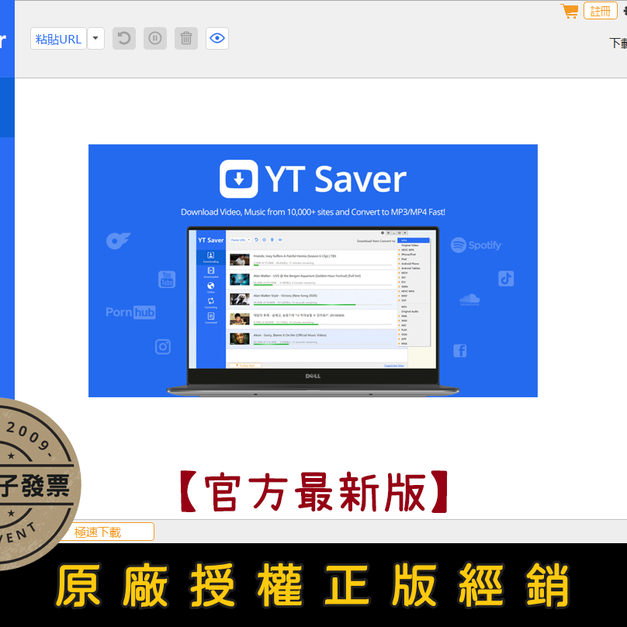Open the dropdown arrow beside 粘貼URL
This screenshot has width=627, height=627.
pos(96,39)
